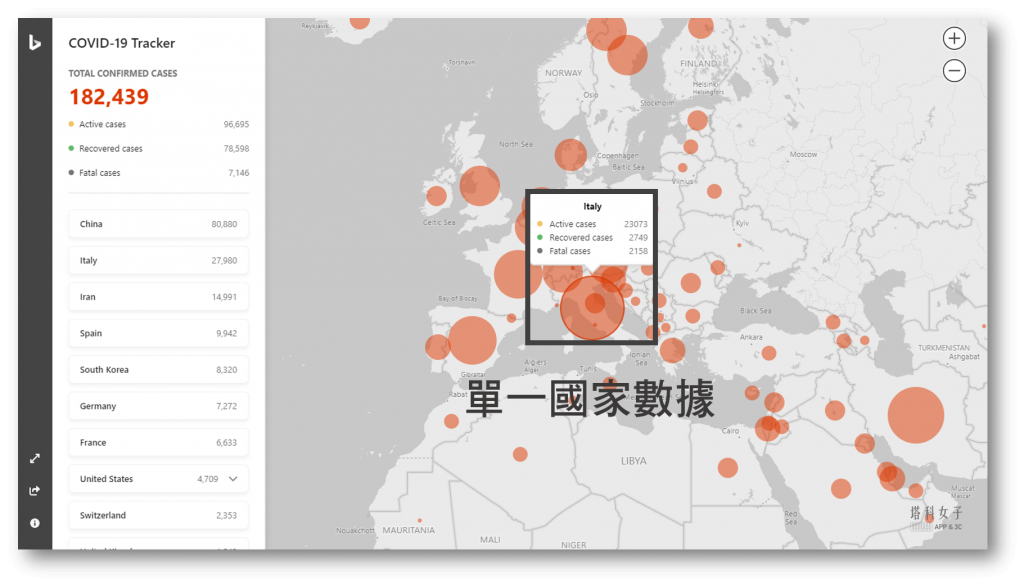Click the COVID-19 Tracker title

[x=121, y=43]
